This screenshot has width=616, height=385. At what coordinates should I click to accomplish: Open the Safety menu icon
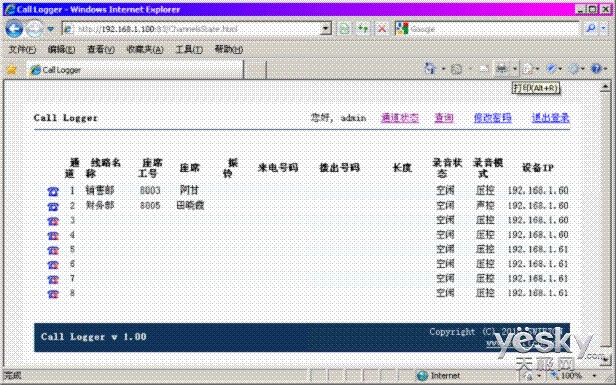tap(552, 69)
